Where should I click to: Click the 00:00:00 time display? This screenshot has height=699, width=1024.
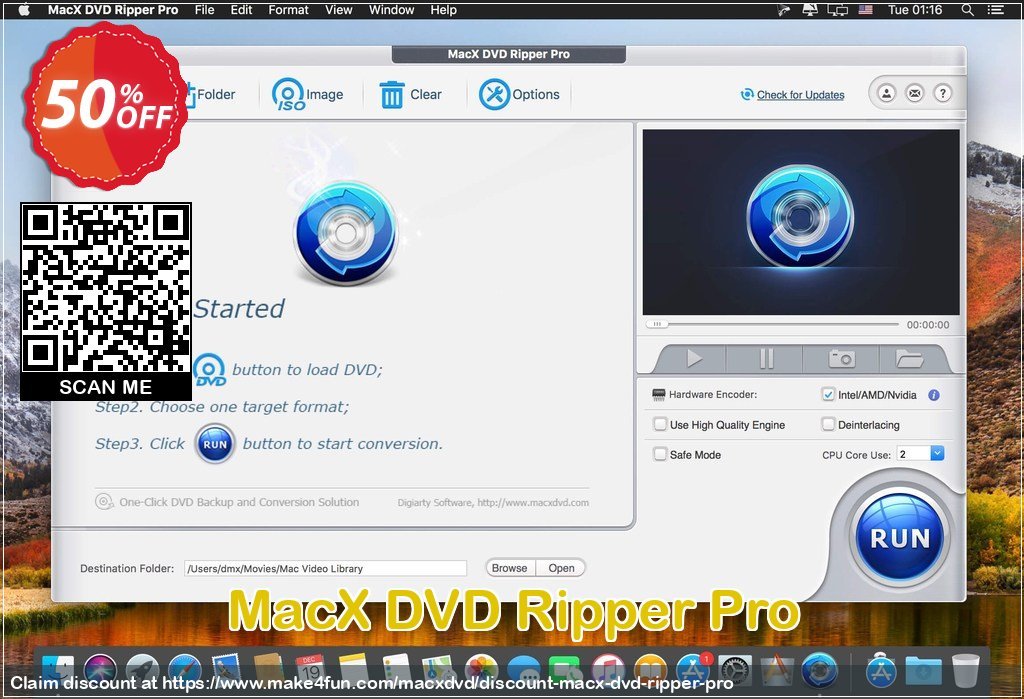pyautogui.click(x=927, y=325)
